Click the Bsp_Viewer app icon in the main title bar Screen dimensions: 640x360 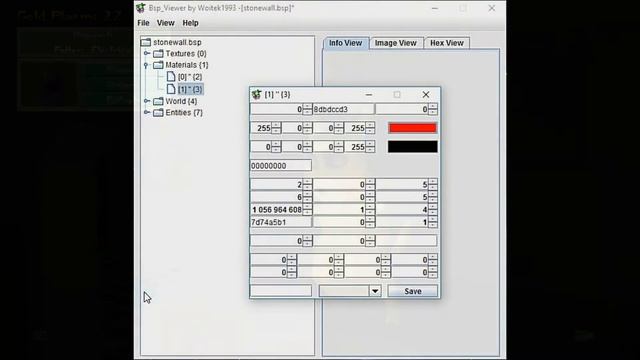pyautogui.click(x=141, y=8)
